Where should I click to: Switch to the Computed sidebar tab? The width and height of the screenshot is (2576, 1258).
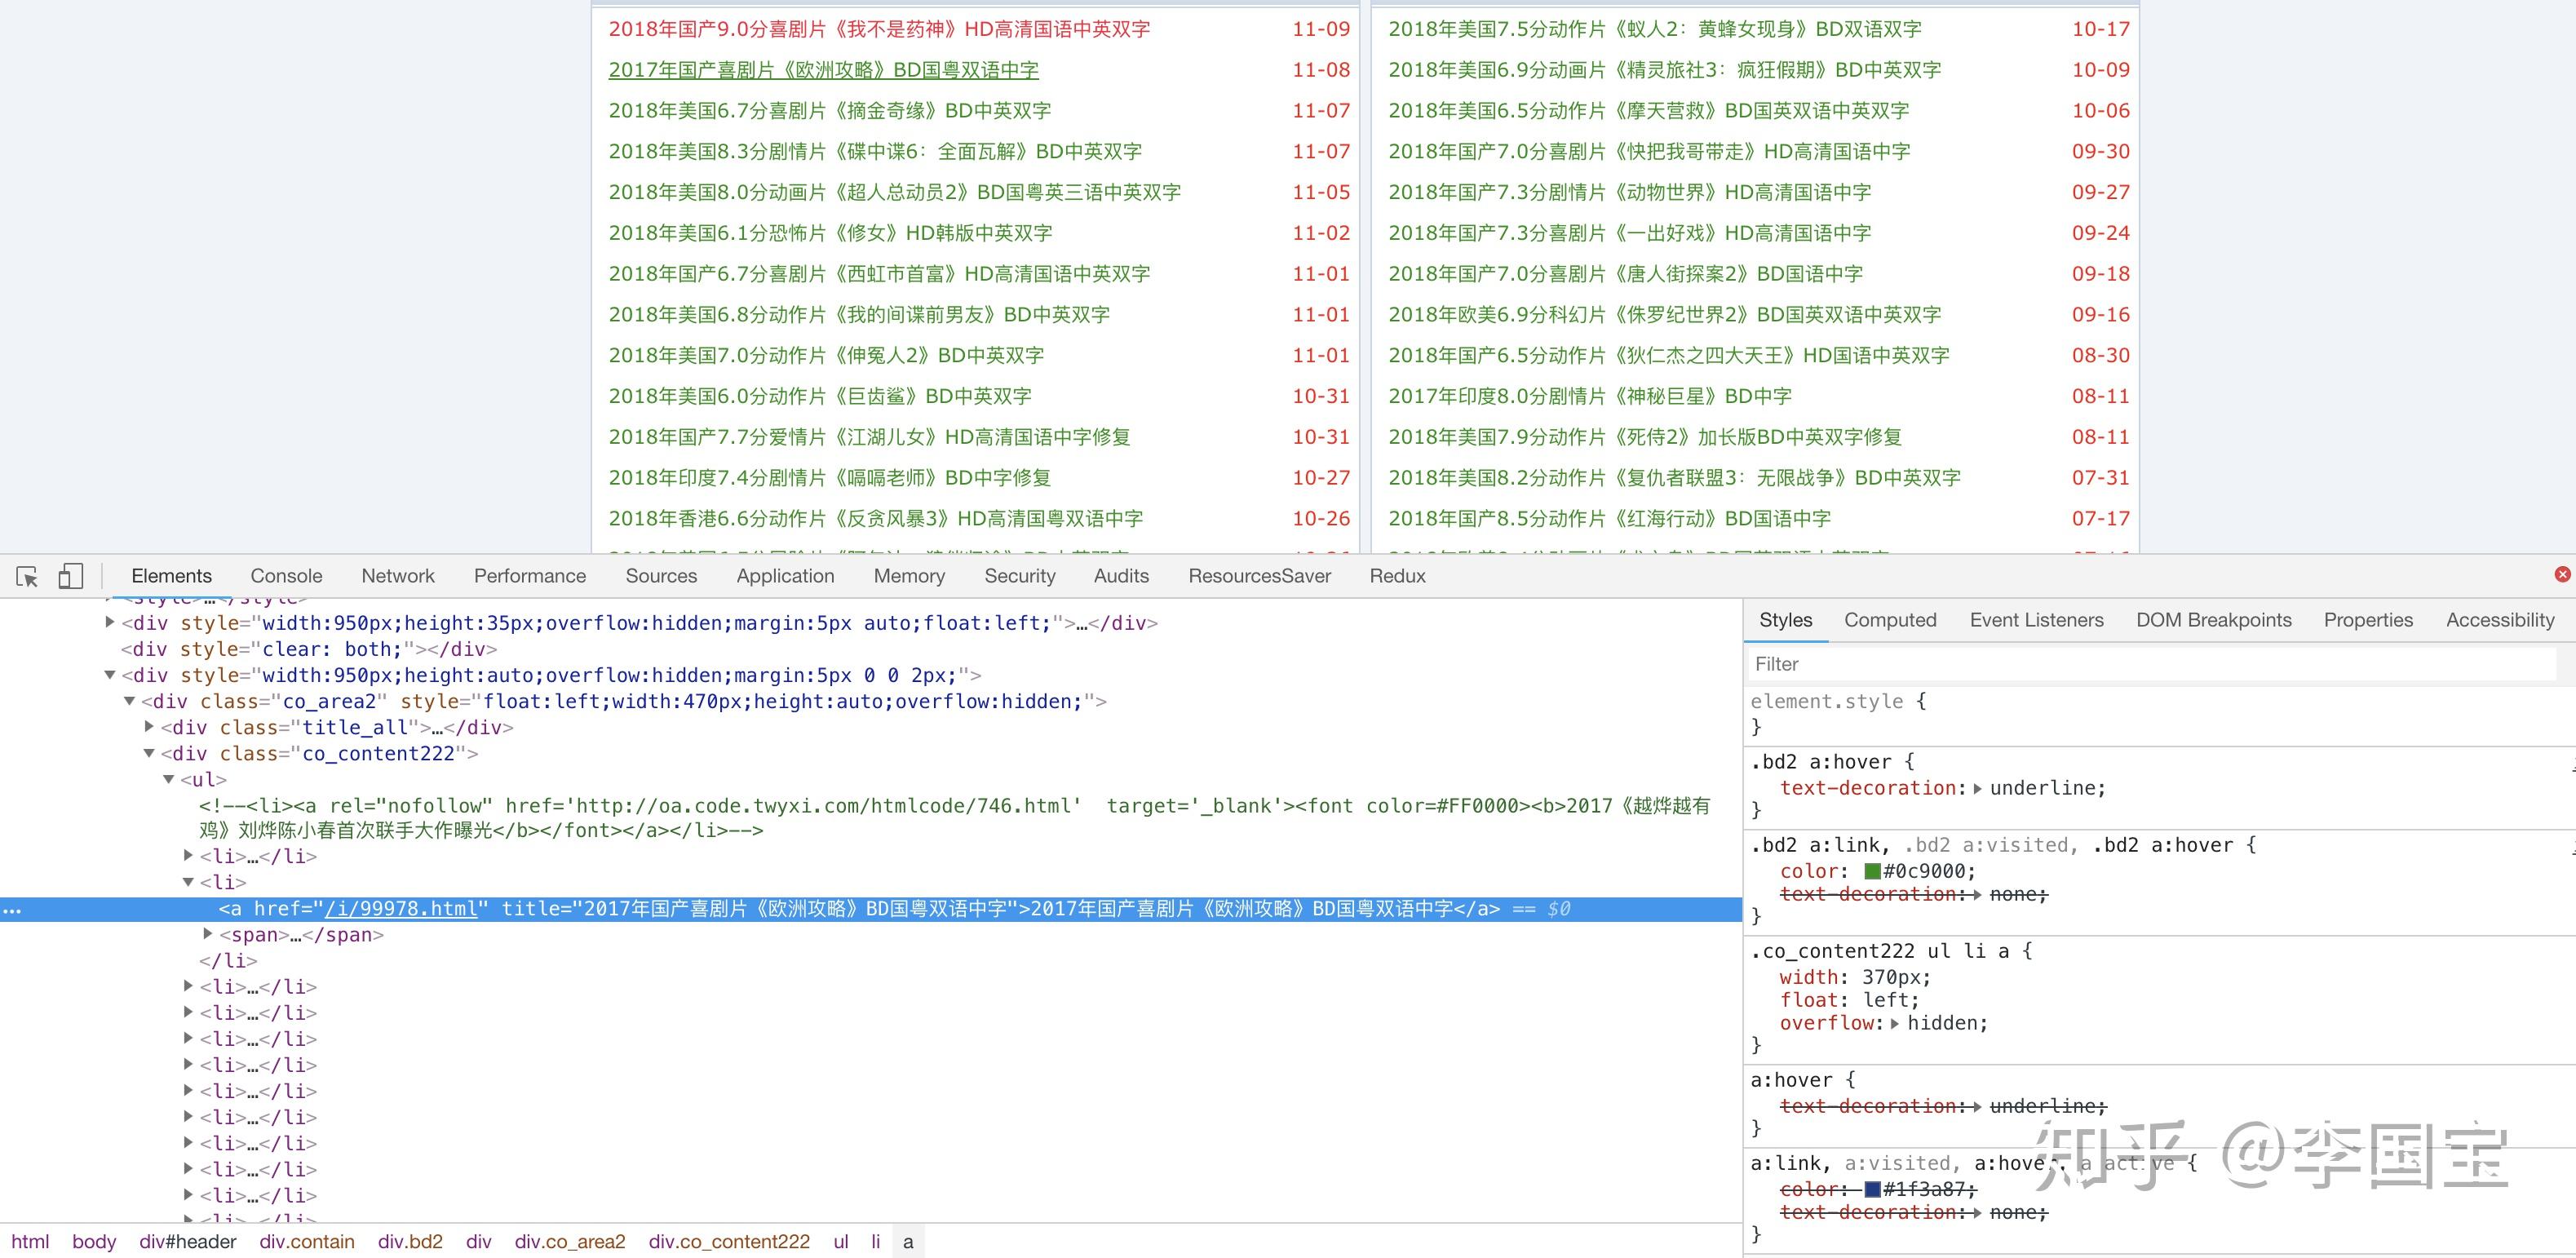[x=1890, y=620]
